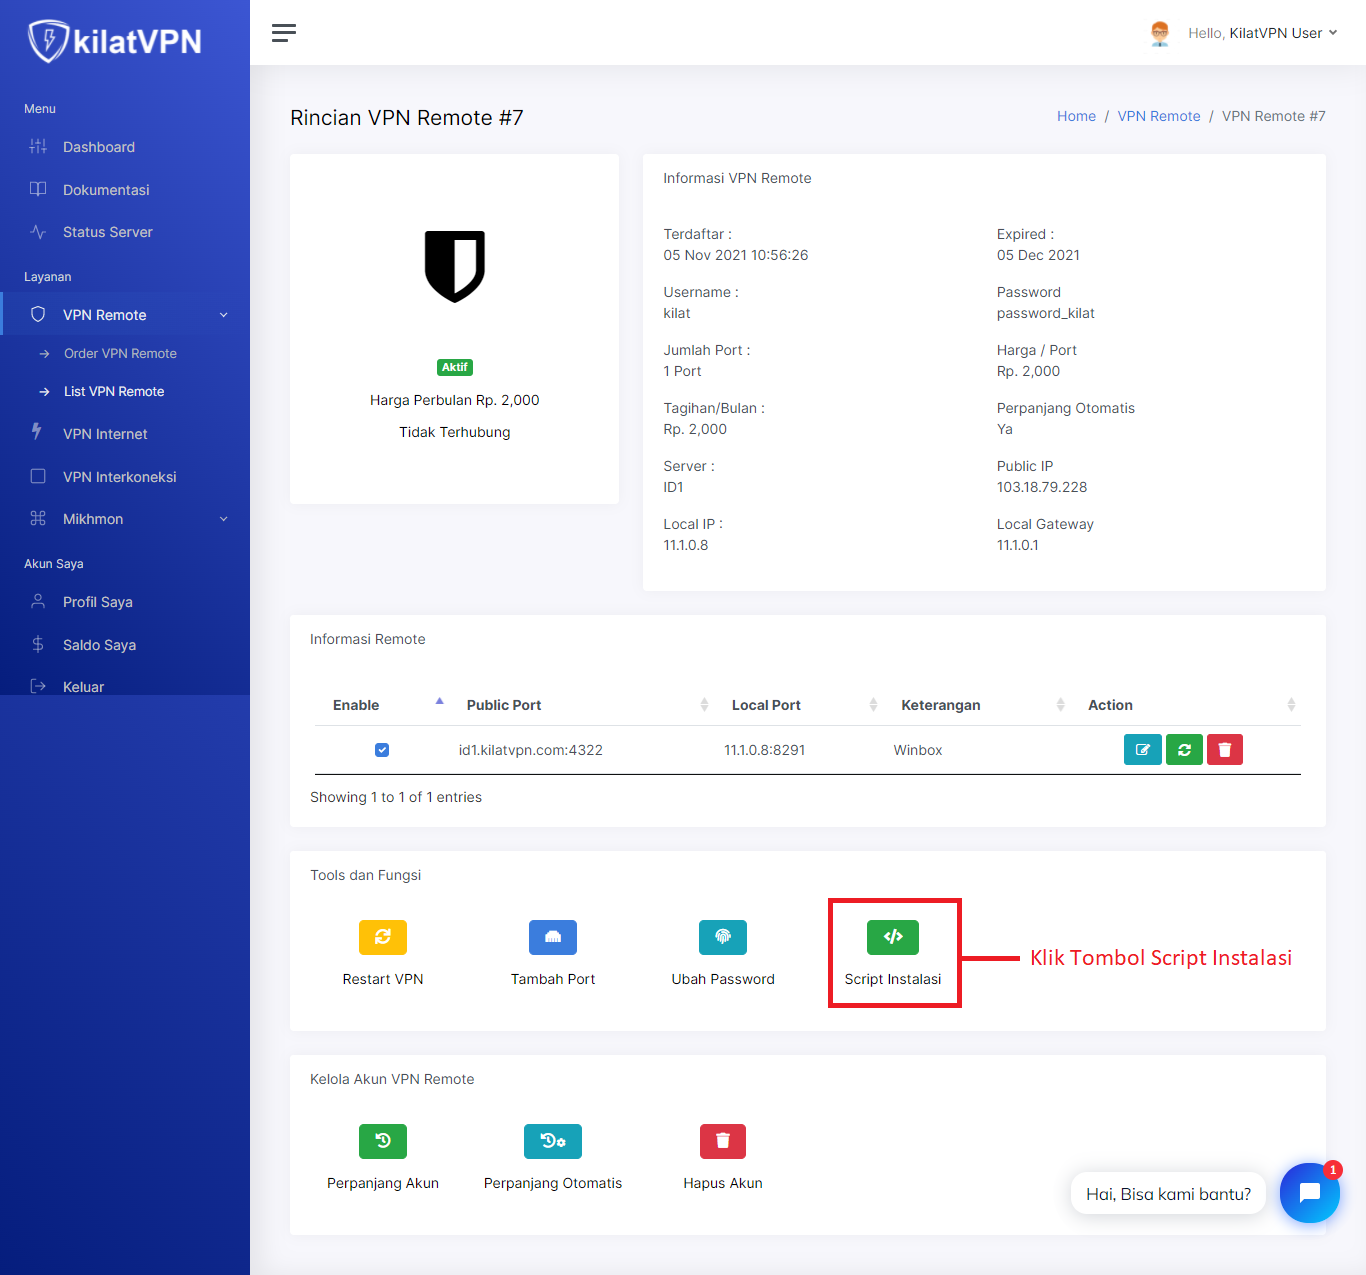Viewport: 1366px width, 1275px height.
Task: Click the VPN Remote breadcrumb link
Action: [x=1158, y=116]
